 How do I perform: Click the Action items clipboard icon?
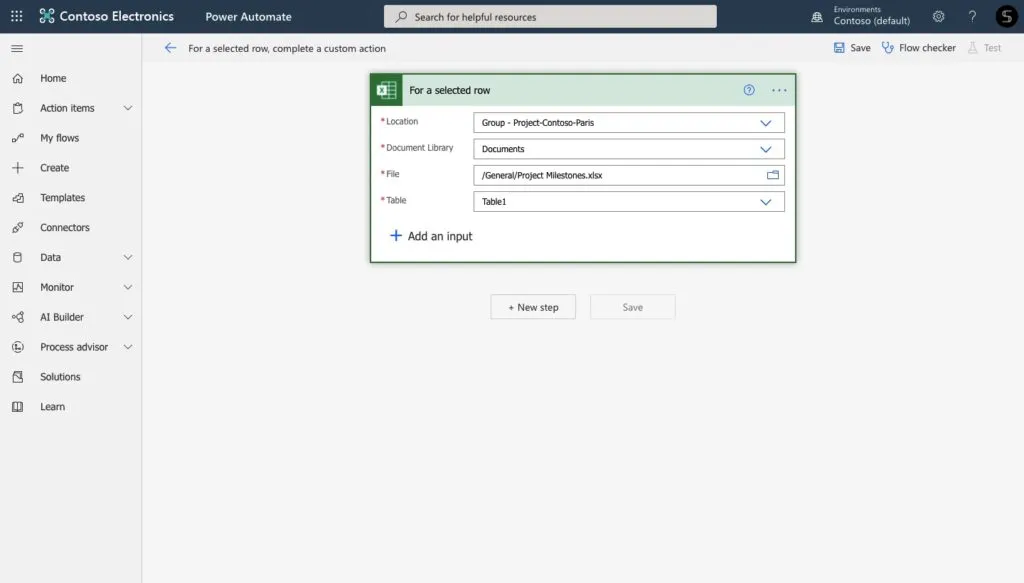point(18,108)
